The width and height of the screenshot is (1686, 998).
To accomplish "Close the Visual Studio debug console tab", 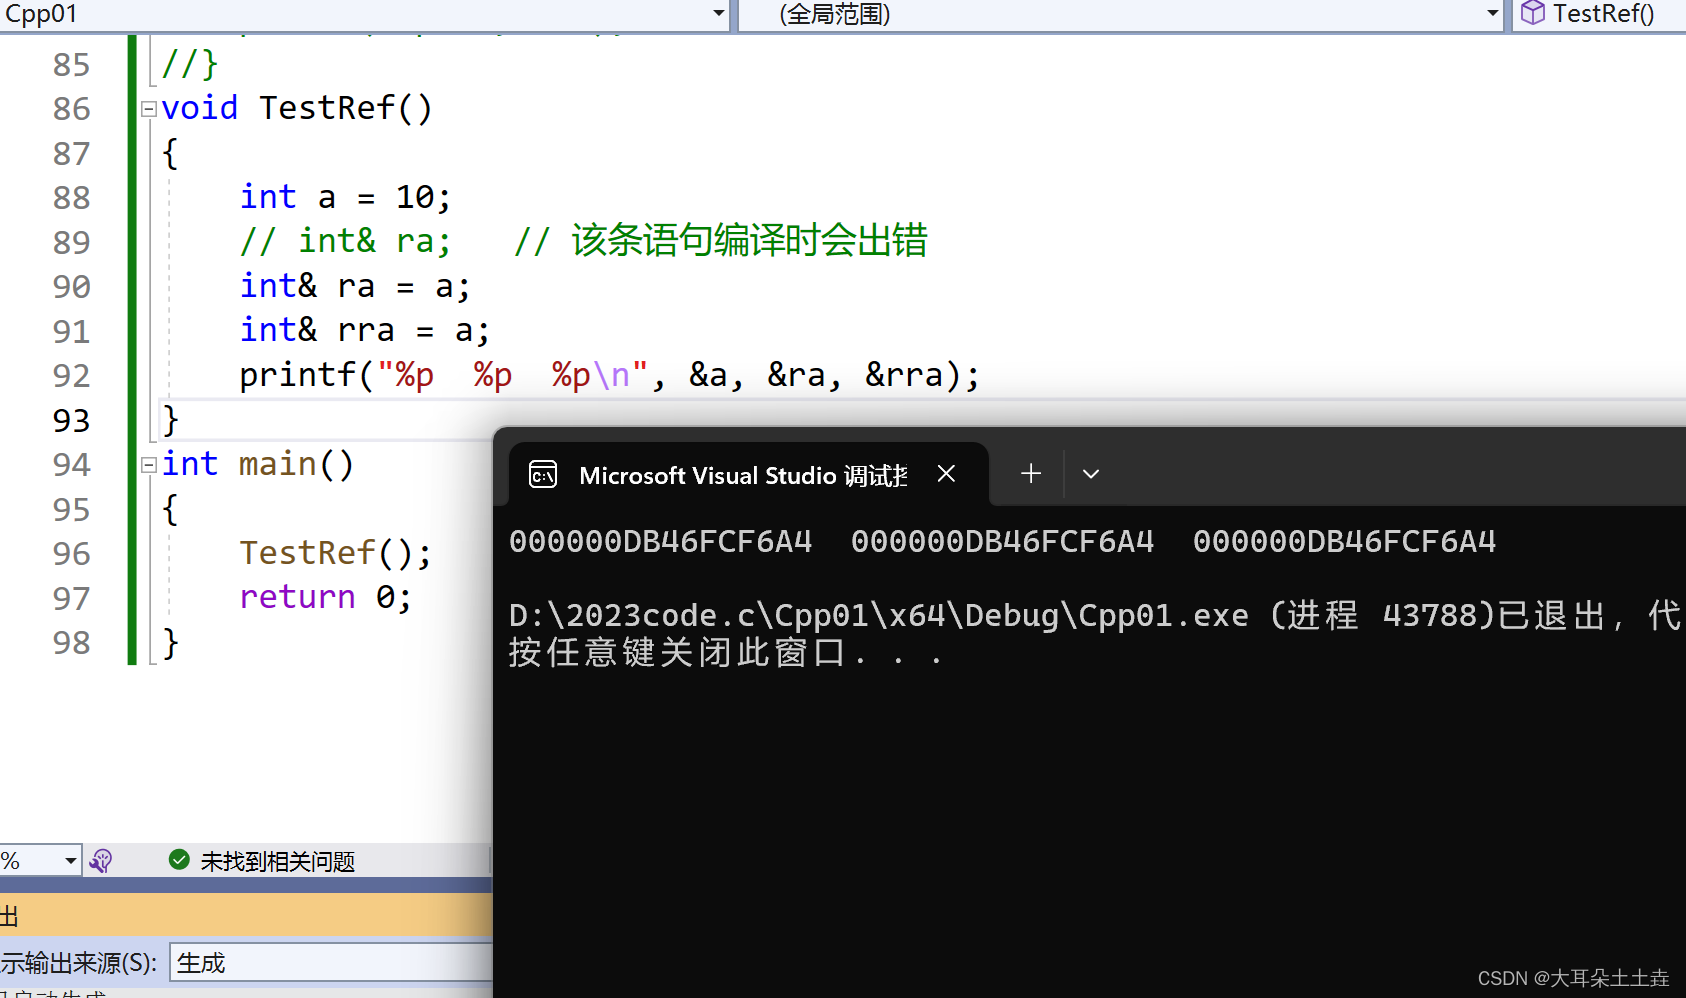I will pos(946,474).
